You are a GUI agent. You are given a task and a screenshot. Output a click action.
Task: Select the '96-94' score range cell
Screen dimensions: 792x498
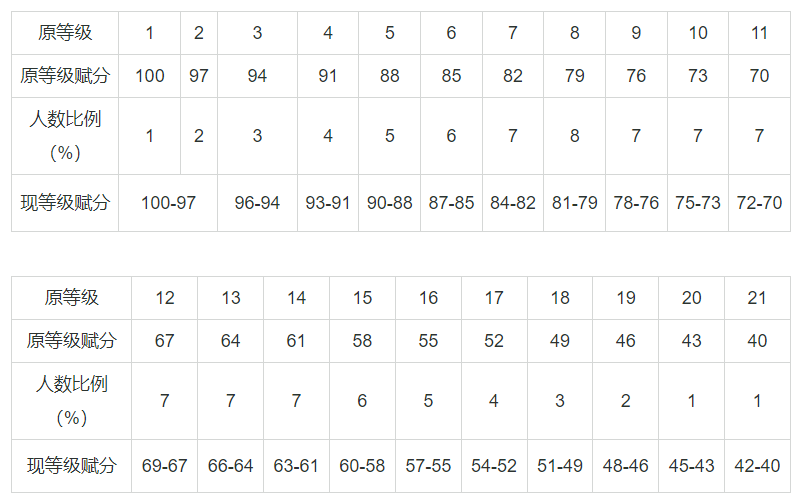[x=257, y=203]
